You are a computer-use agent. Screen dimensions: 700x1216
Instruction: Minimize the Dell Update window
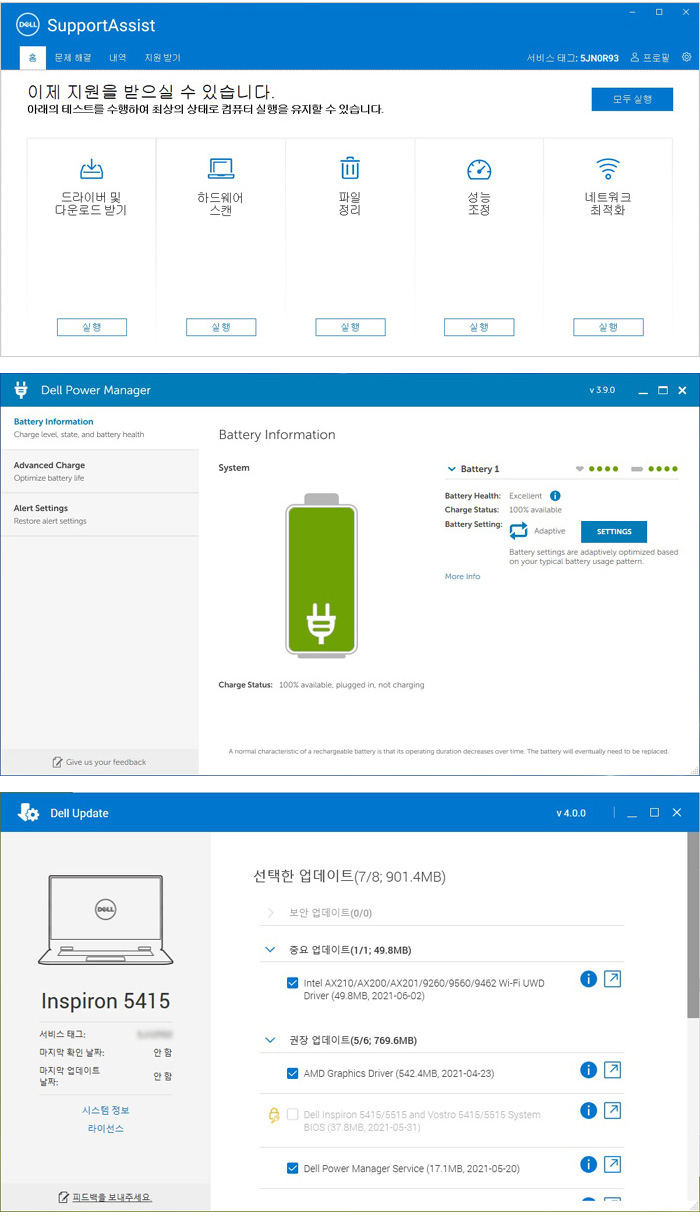[631, 814]
